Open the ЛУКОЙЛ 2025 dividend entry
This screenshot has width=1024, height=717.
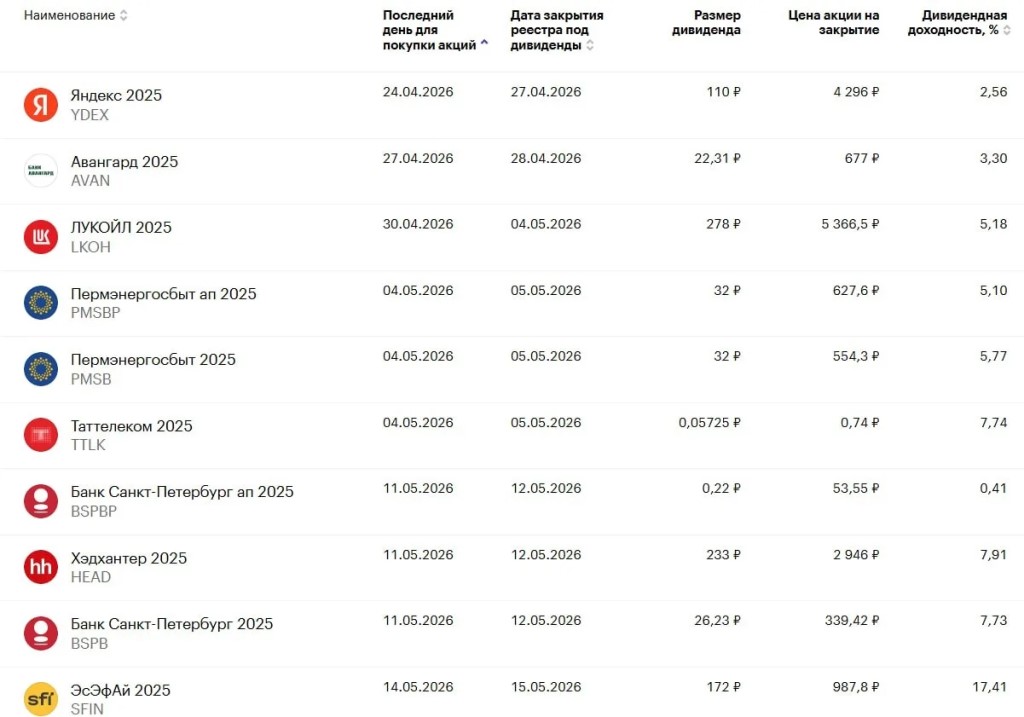tap(121, 228)
